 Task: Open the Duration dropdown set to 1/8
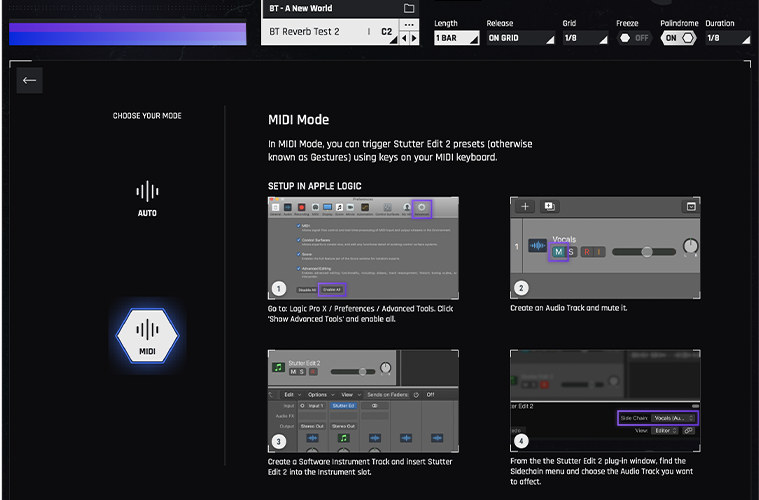[728, 38]
